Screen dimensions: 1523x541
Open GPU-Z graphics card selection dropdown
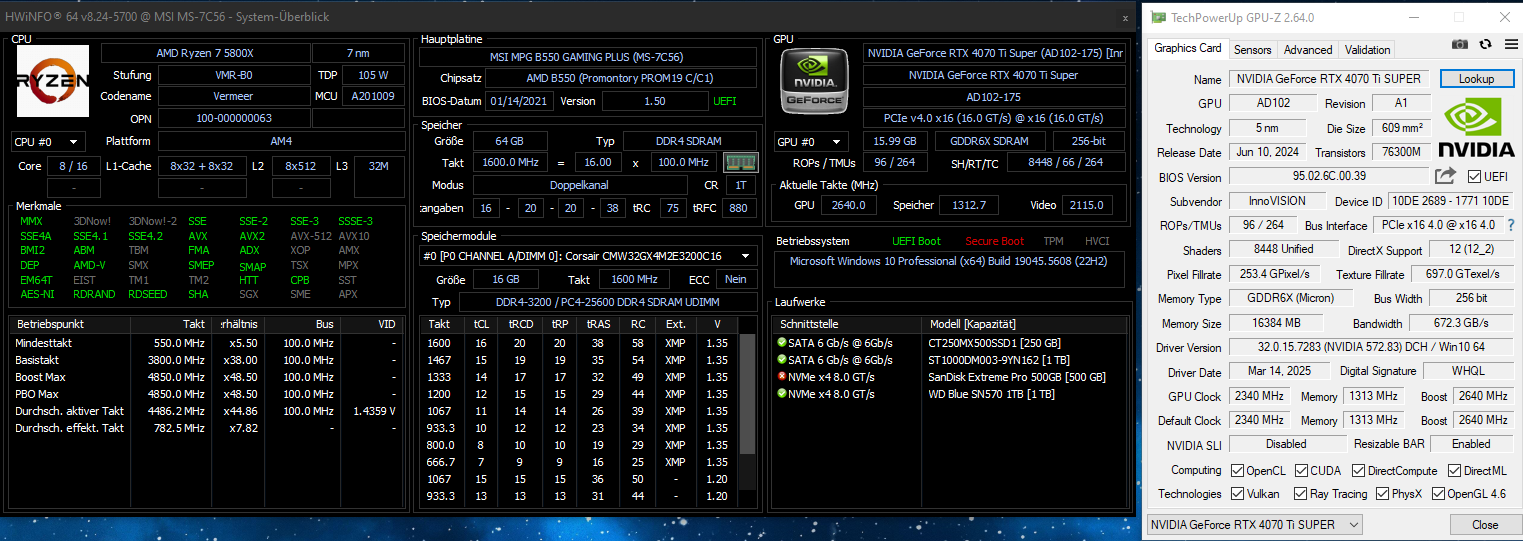pyautogui.click(x=1253, y=524)
